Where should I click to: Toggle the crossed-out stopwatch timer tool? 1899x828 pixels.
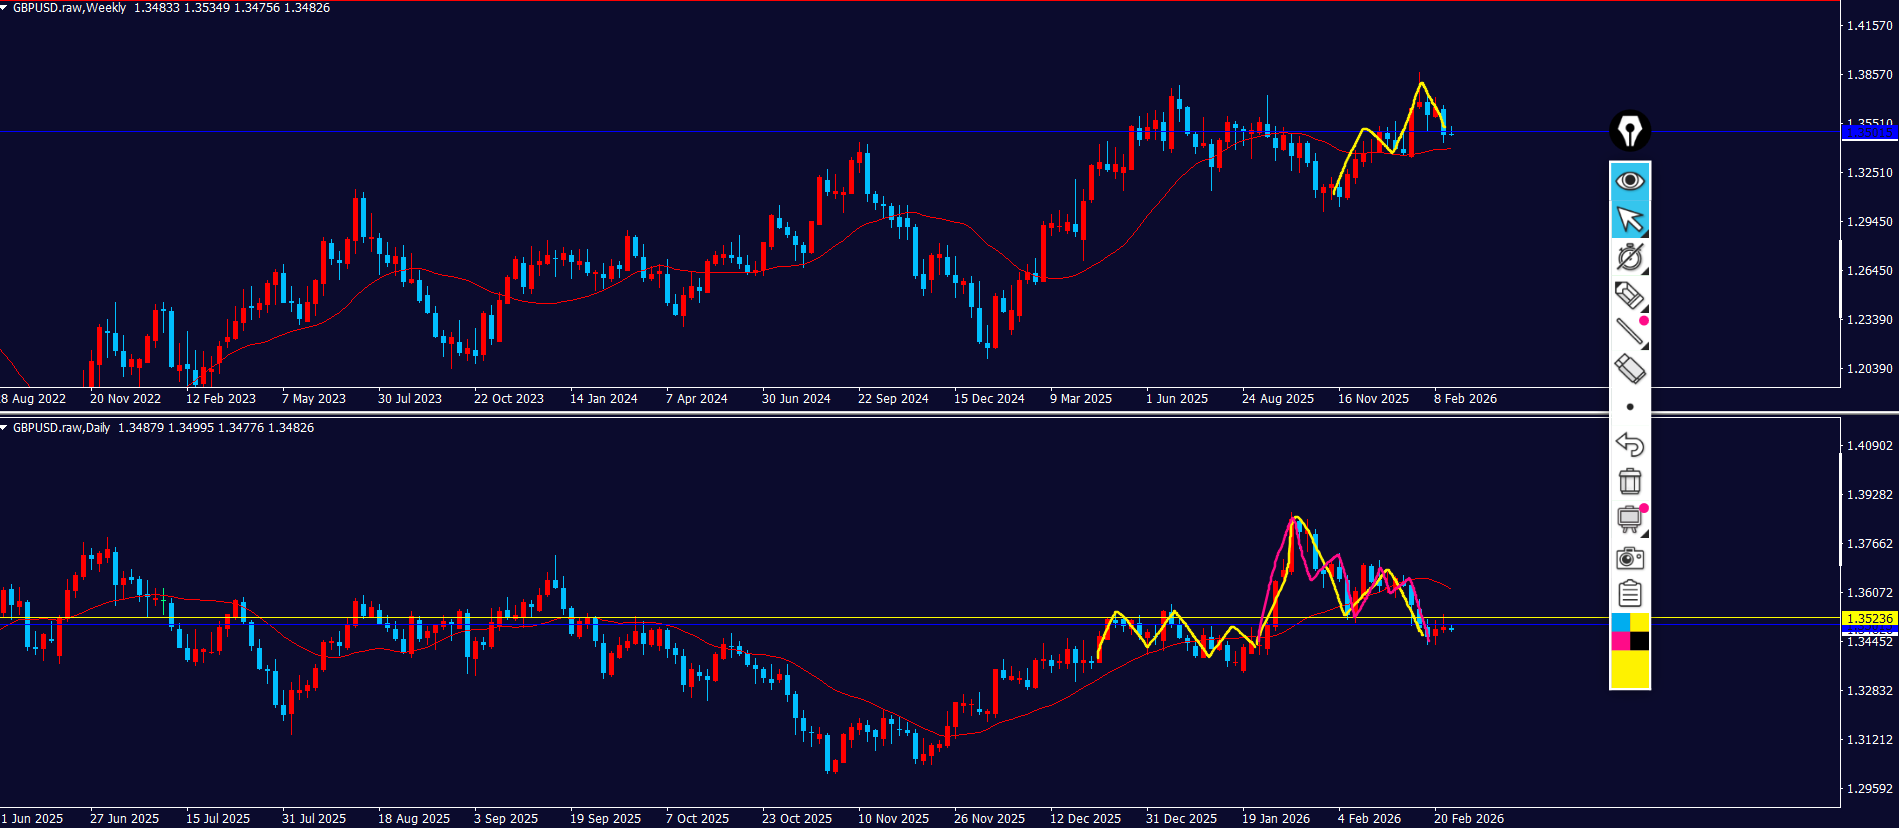coord(1630,257)
